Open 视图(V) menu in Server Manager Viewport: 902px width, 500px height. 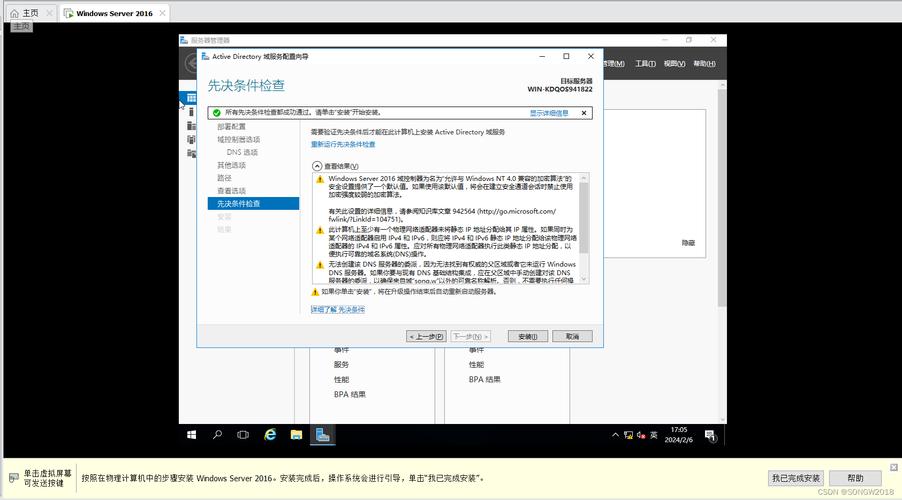coord(674,63)
